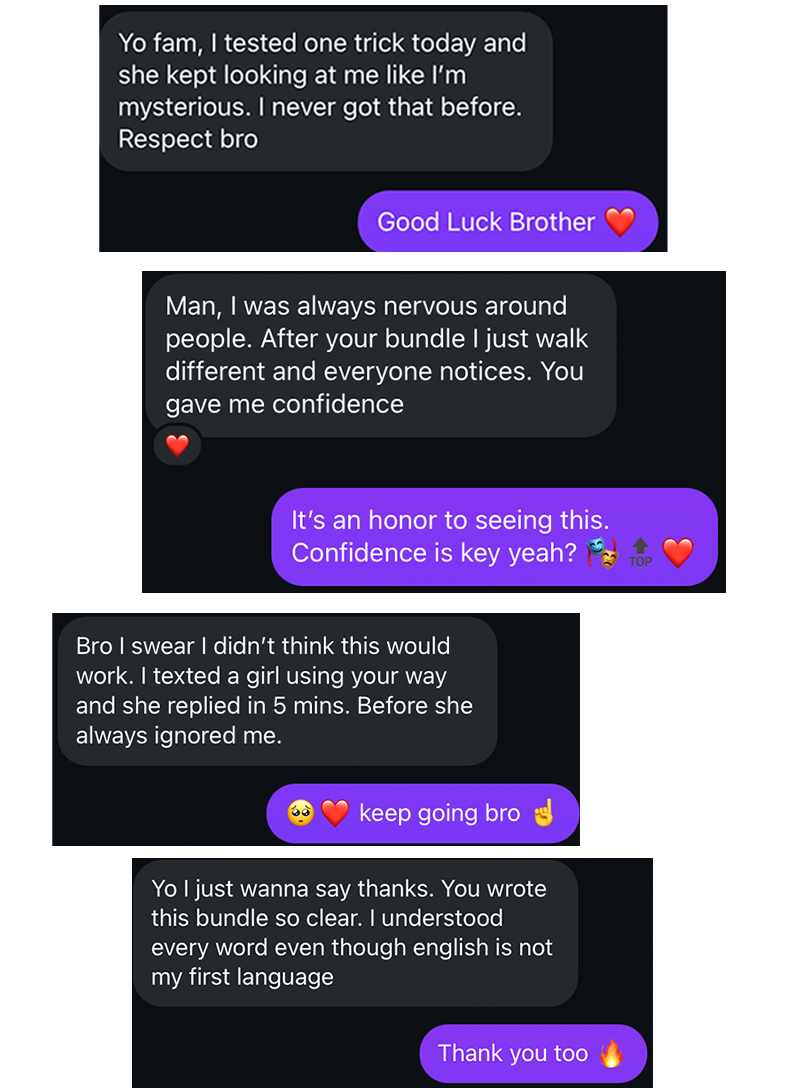Tap the heart reaction badge under nervous message

(177, 446)
